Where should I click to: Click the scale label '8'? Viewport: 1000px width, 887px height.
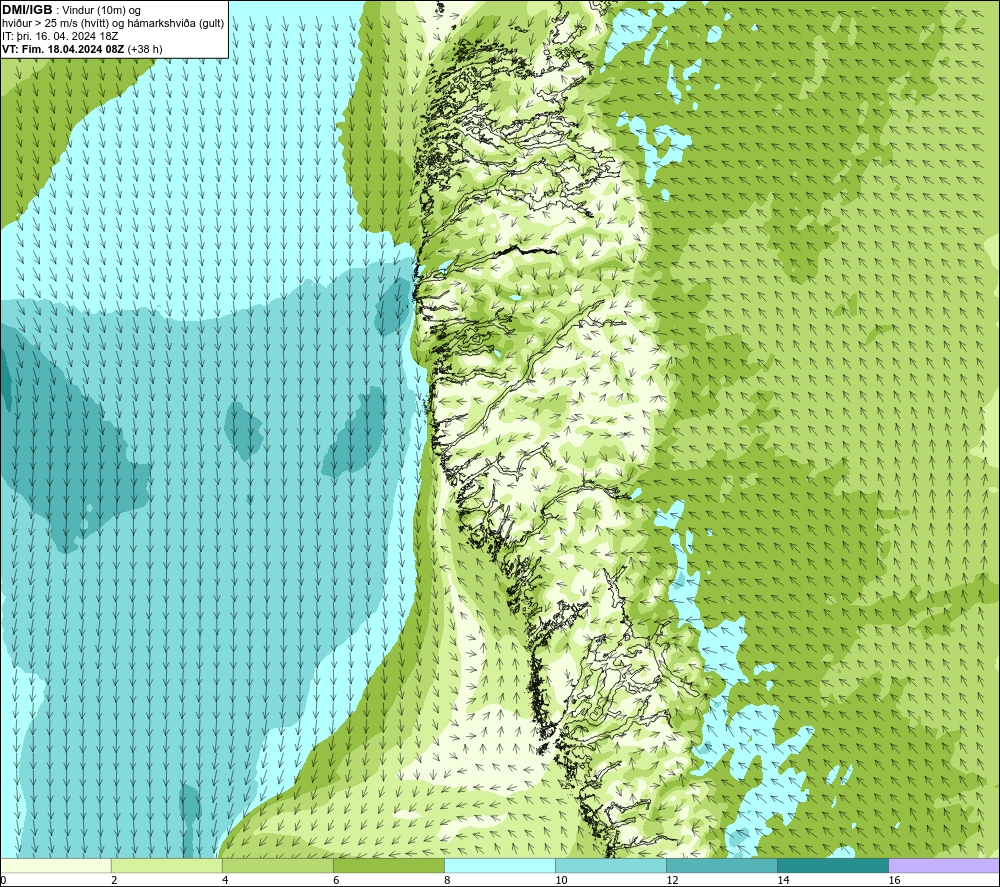pyautogui.click(x=447, y=881)
